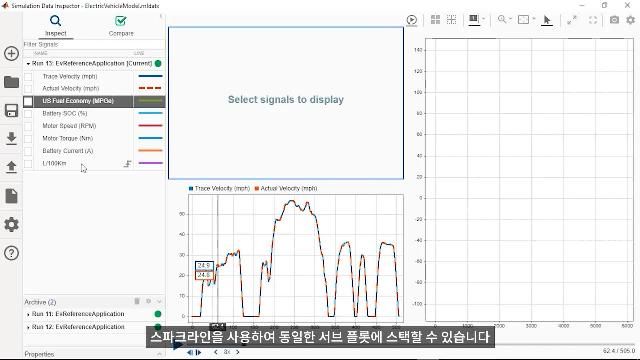Click the save session disk icon
This screenshot has height=360, width=640.
pos(11,110)
